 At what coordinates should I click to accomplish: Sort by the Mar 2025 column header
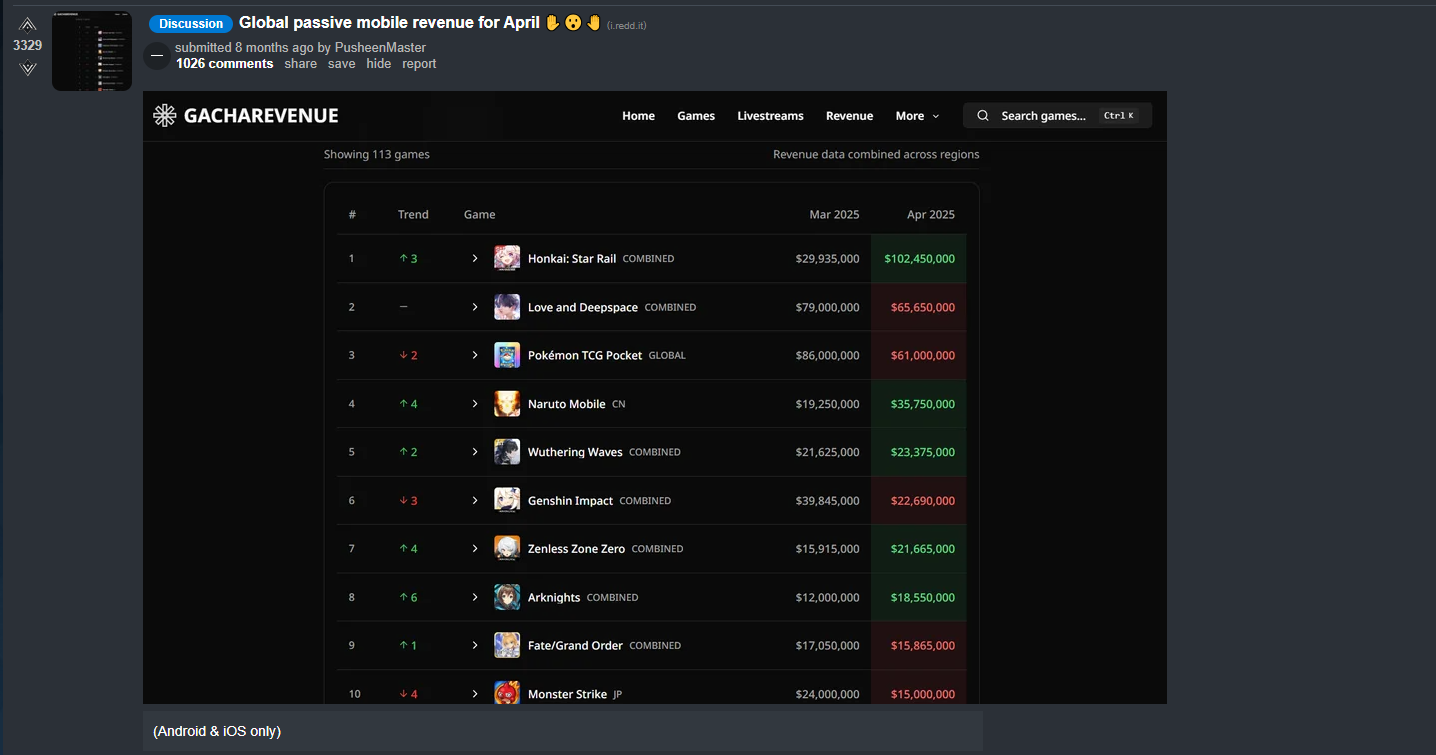tap(834, 214)
